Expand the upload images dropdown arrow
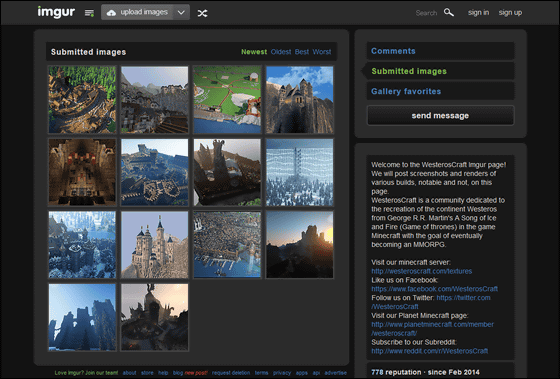Image resolution: width=560 pixels, height=379 pixels. pyautogui.click(x=181, y=12)
